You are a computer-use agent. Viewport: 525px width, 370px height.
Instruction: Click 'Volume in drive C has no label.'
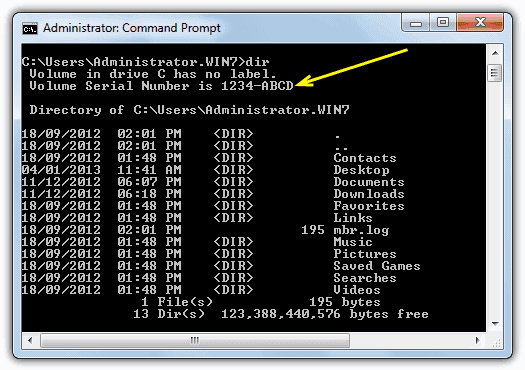point(153,74)
